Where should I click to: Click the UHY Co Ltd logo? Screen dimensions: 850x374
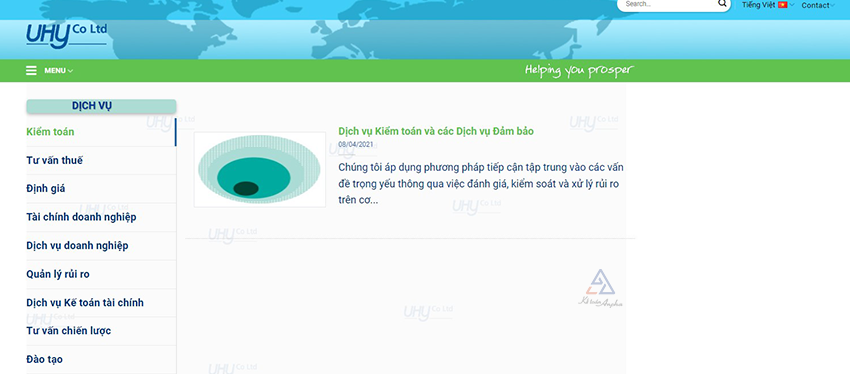click(67, 35)
